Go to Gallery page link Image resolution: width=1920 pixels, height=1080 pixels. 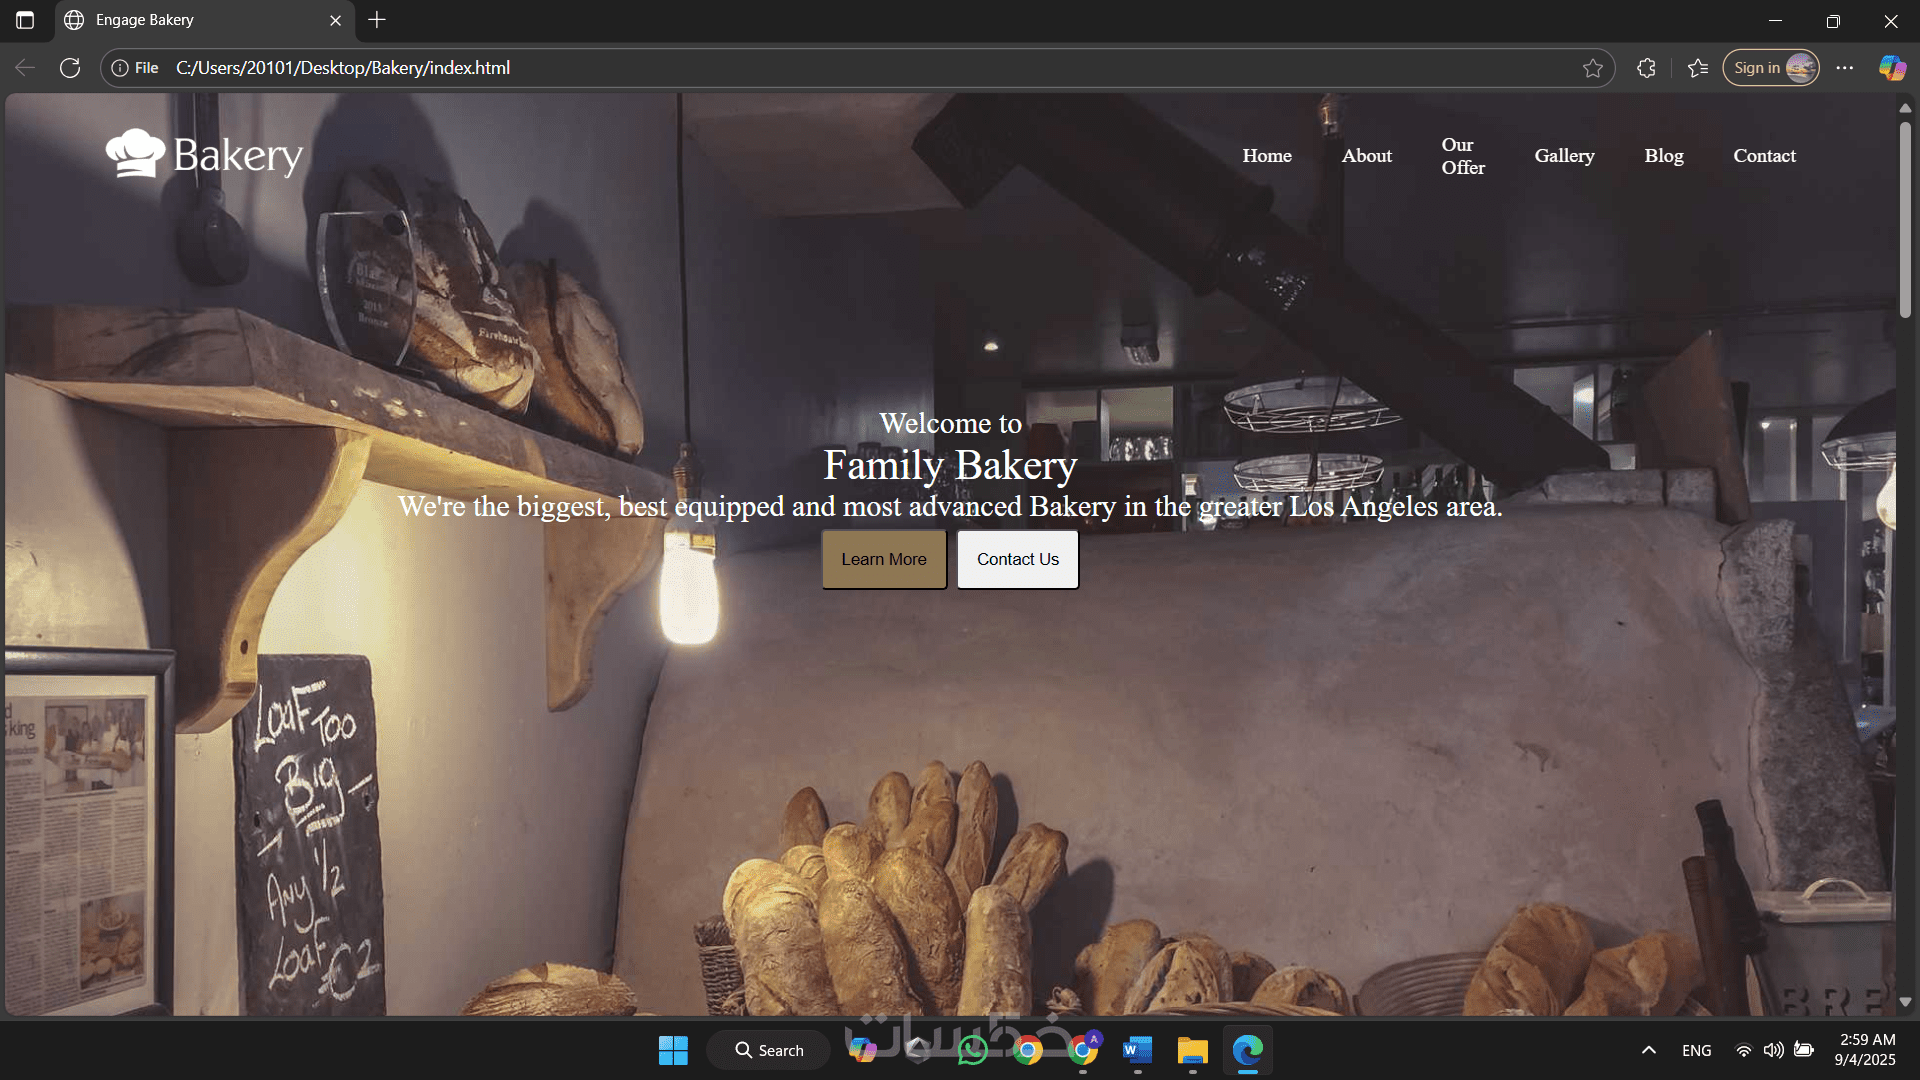[1564, 156]
